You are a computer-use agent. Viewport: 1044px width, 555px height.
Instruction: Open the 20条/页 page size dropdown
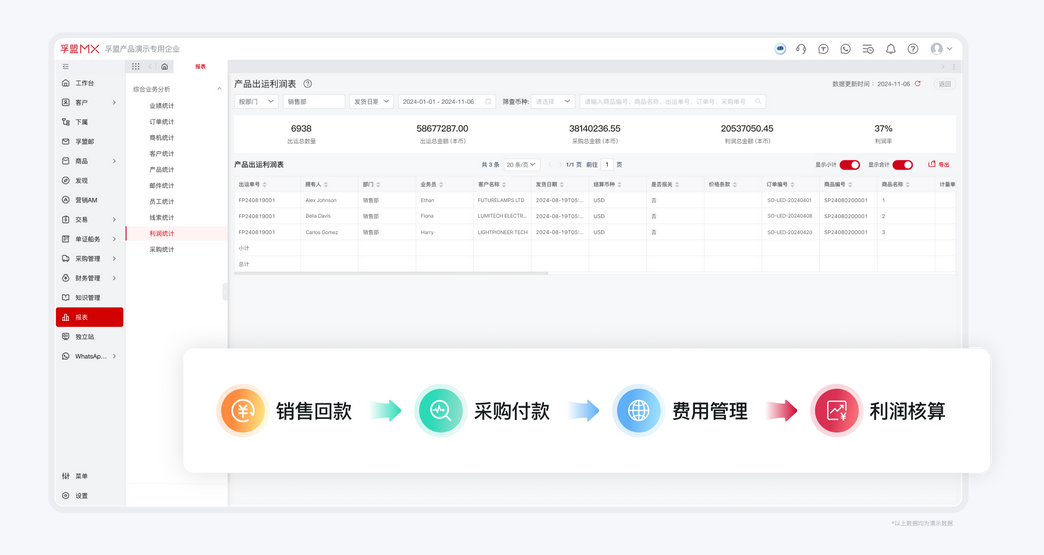pyautogui.click(x=521, y=165)
